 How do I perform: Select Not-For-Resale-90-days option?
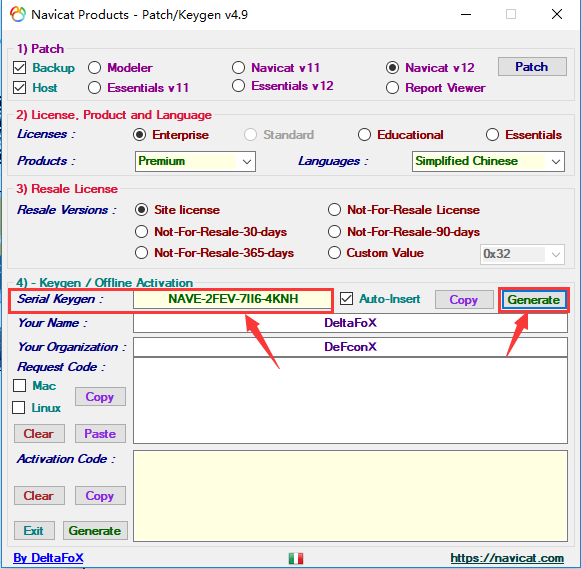[x=334, y=232]
